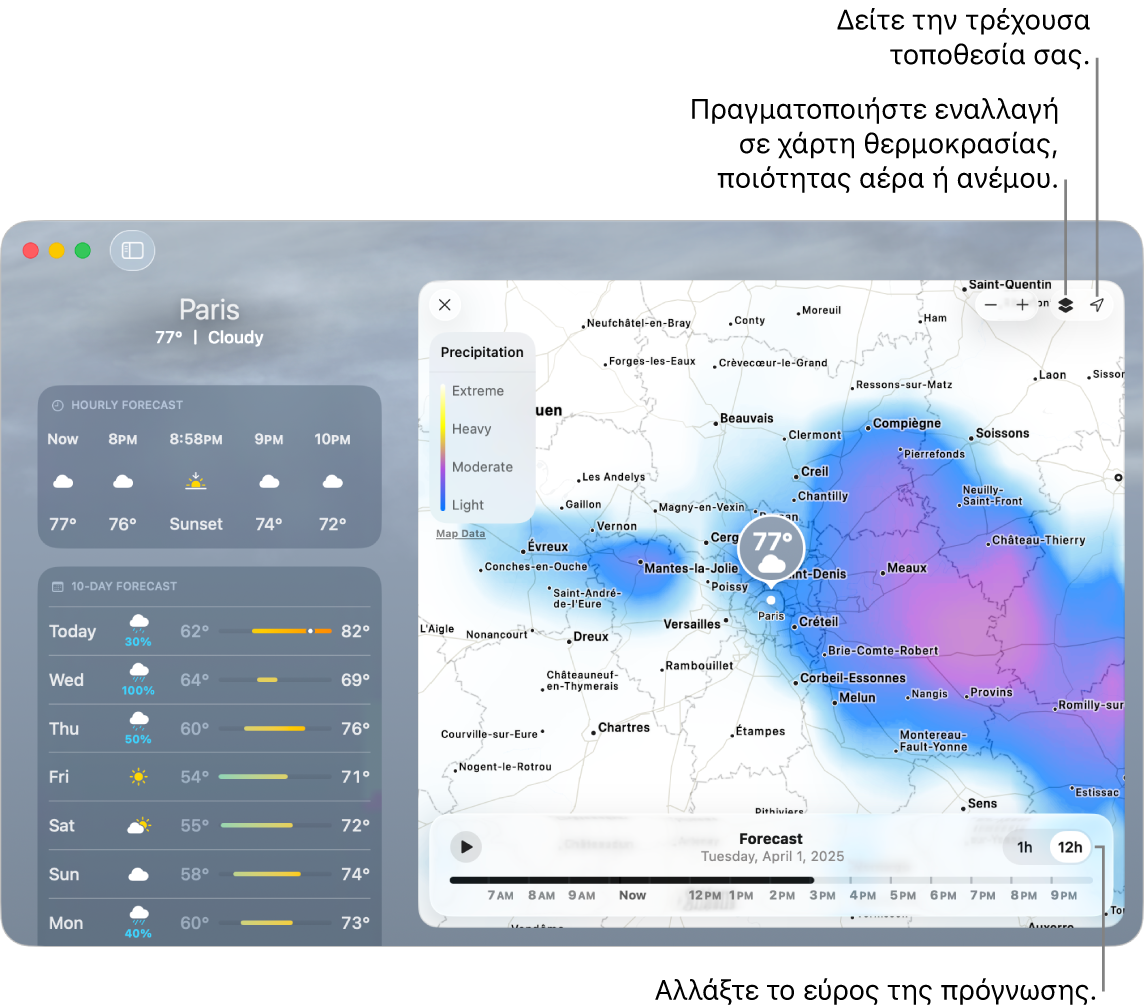Image resolution: width=1144 pixels, height=1008 pixels.
Task: Select the 12h forecast range
Action: 1070,848
